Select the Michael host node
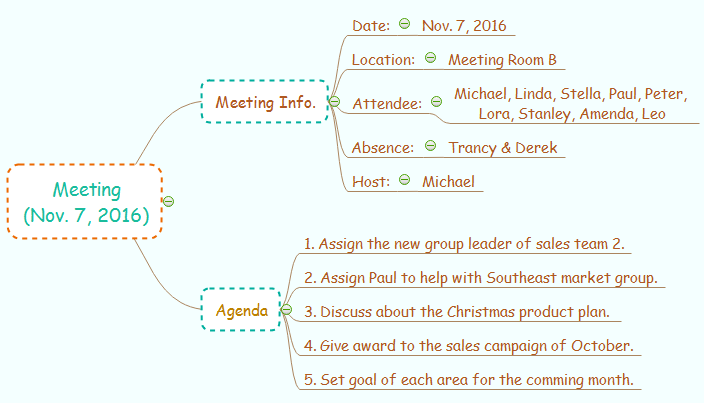The image size is (704, 403). point(447,181)
